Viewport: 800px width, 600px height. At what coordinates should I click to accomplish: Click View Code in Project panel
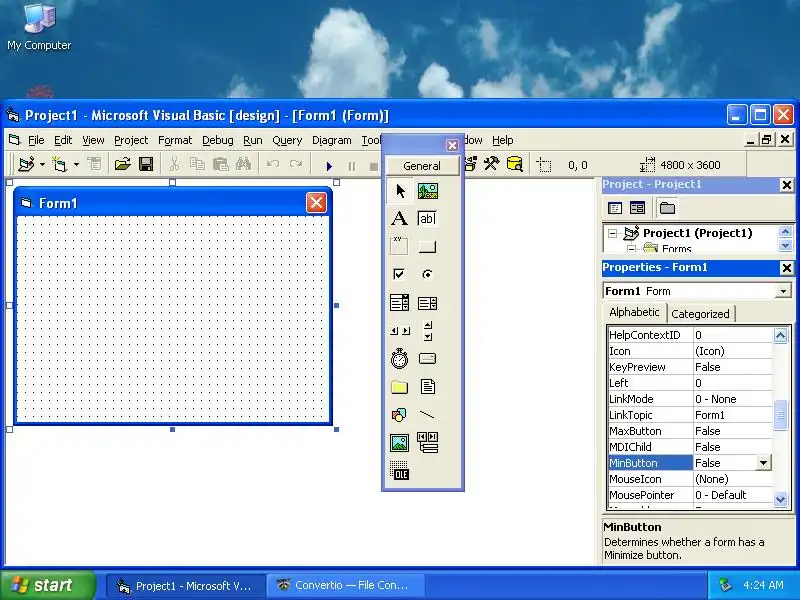pyautogui.click(x=615, y=208)
